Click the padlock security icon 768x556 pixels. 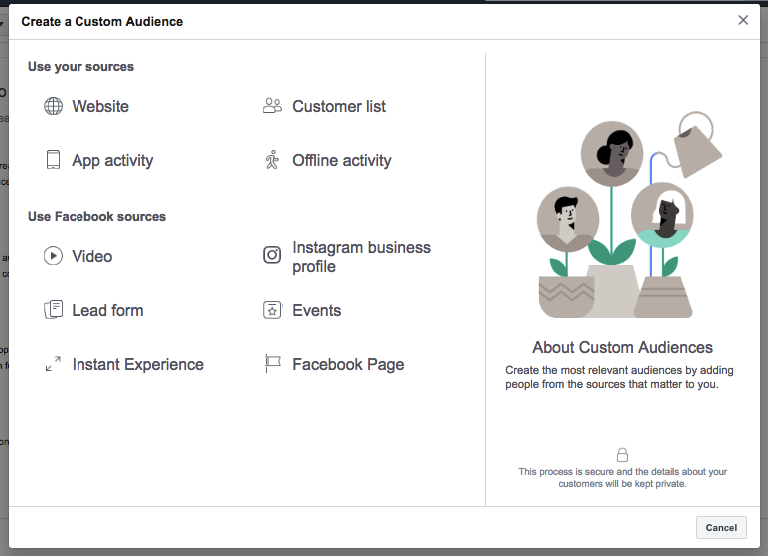tap(622, 455)
